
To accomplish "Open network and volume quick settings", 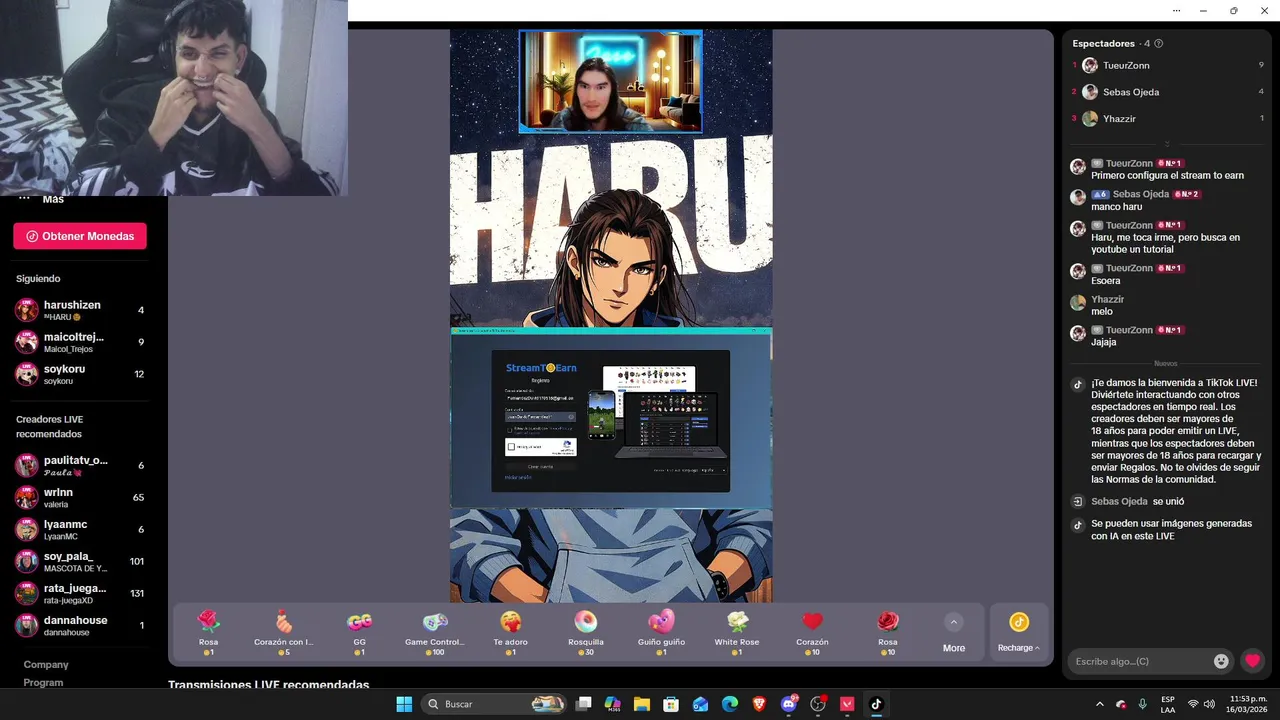I will pos(1203,704).
